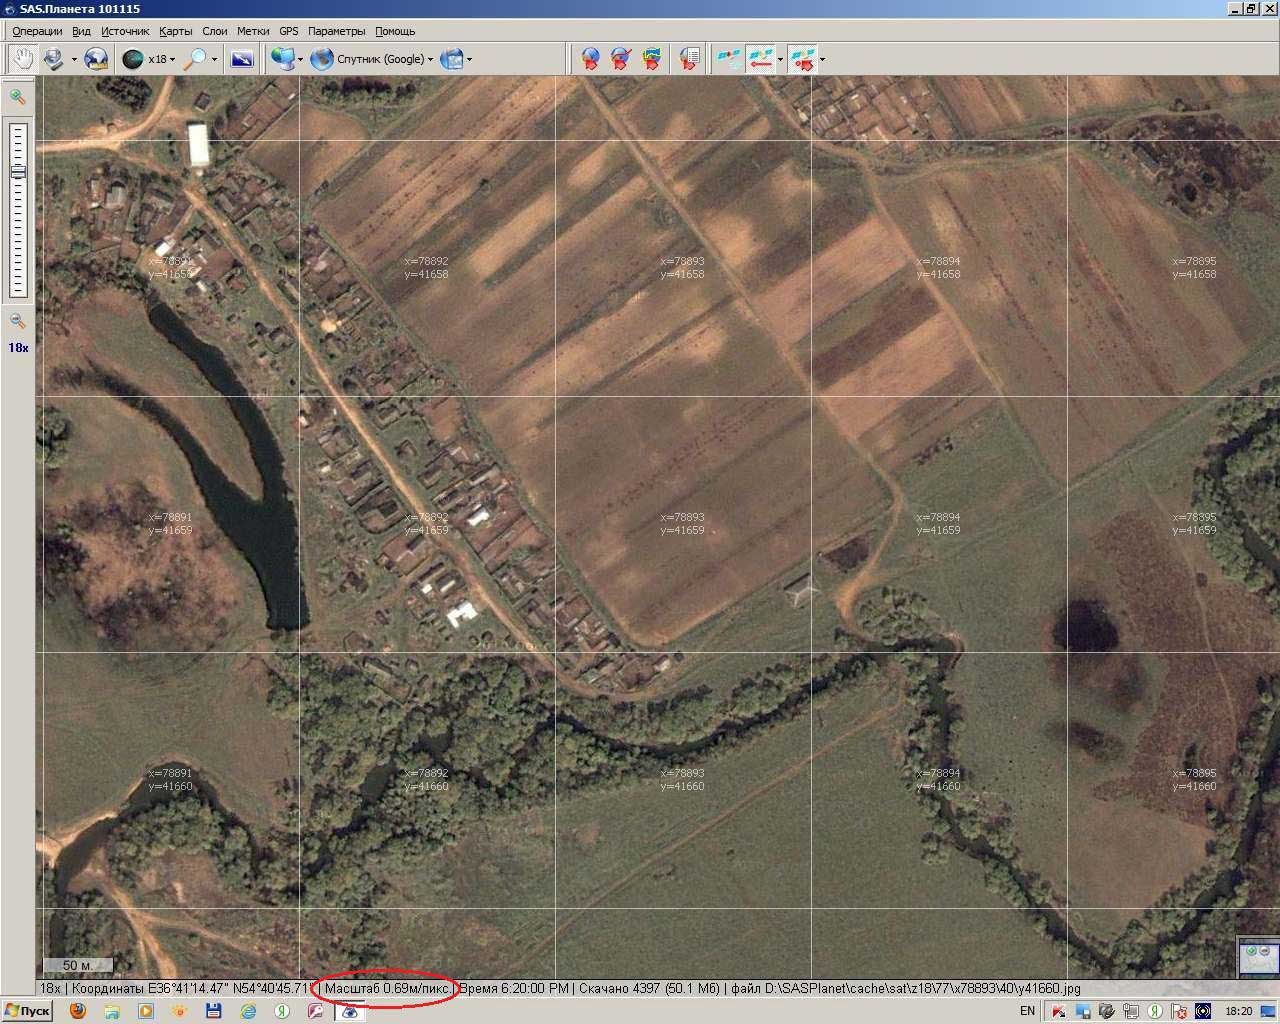The height and width of the screenshot is (1024, 1280).
Task: Click the Время 6:20:00 PM status text
Action: (x=514, y=988)
